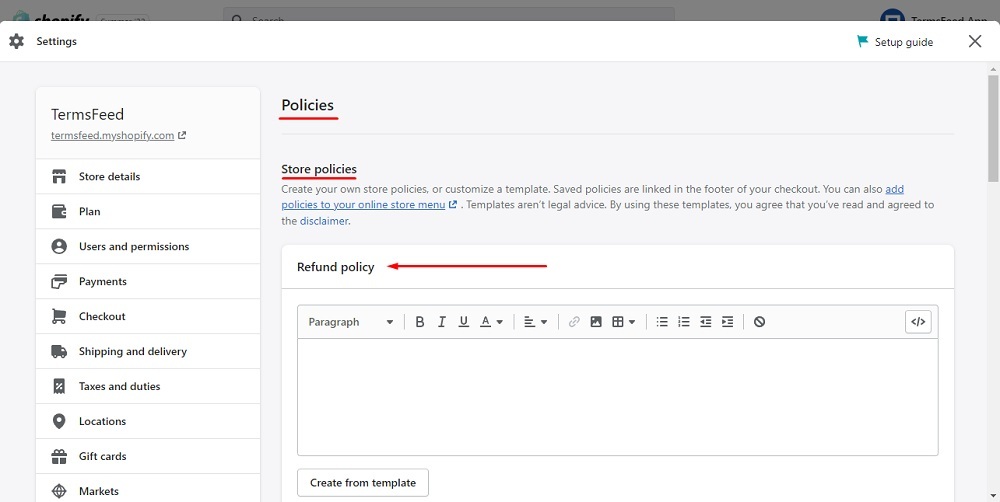This screenshot has width=1000, height=502.
Task: Toggle underline formatting in the editor
Action: pos(464,322)
